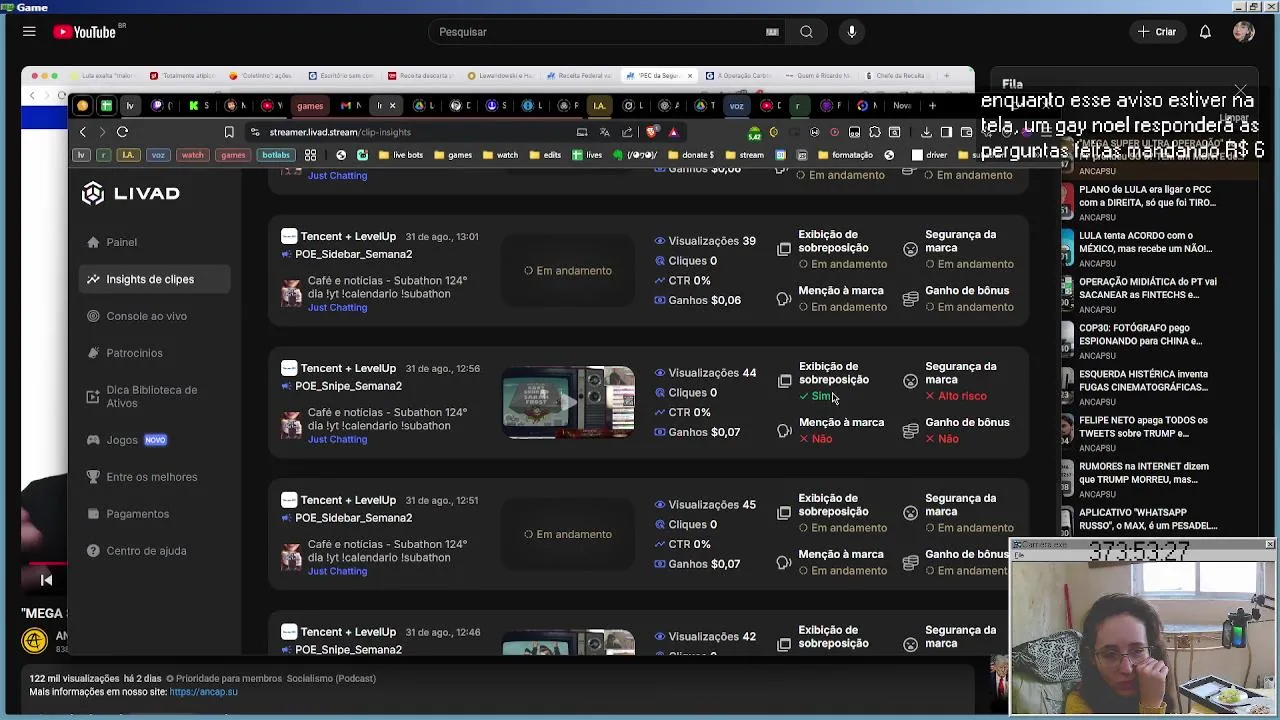Open POE_Snipe_Semana2 clip thumbnail at 12:56
The height and width of the screenshot is (720, 1280).
pyautogui.click(x=568, y=403)
